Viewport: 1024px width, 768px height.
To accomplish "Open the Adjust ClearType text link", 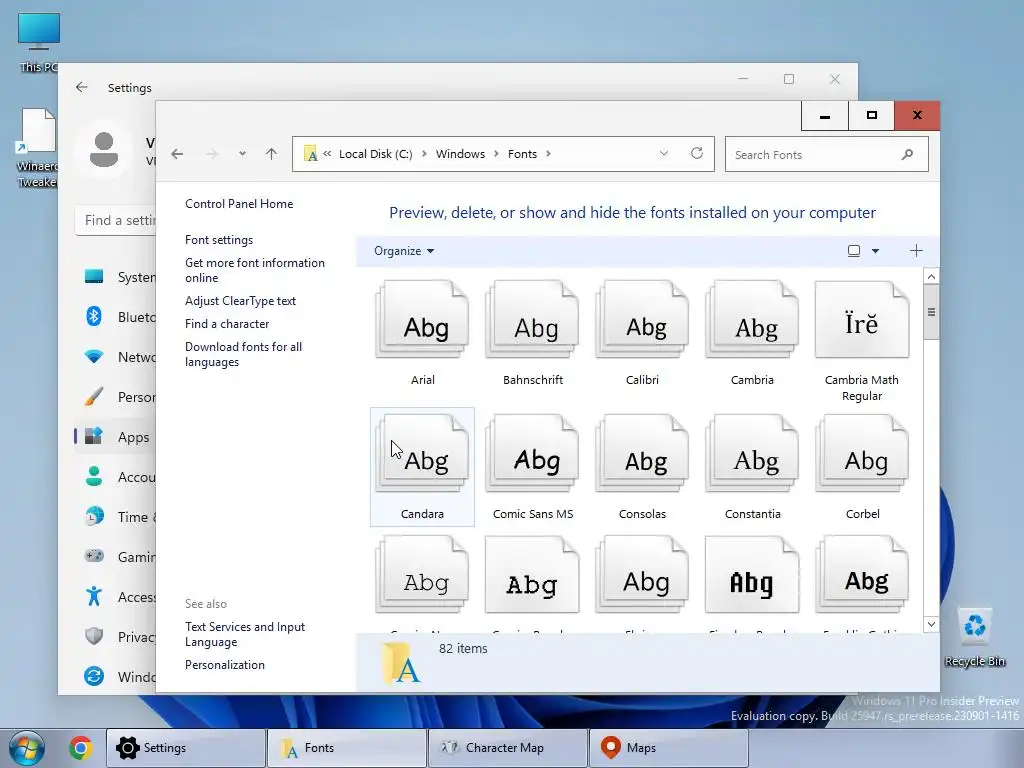I will 240,301.
